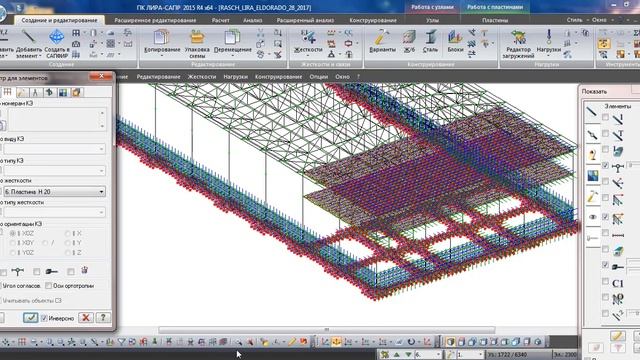Select the nodes tab in Показать panel

[592, 134]
